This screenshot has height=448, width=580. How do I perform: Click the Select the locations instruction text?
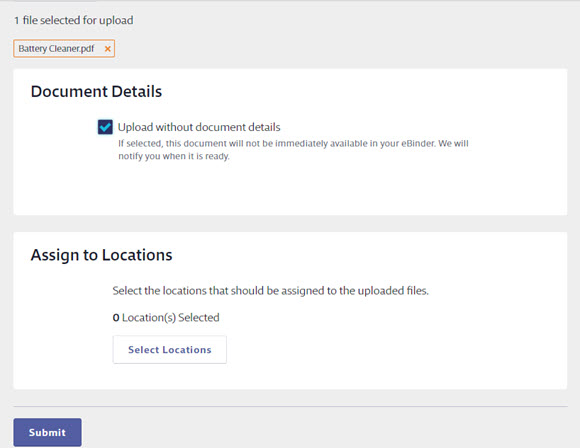coord(270,291)
